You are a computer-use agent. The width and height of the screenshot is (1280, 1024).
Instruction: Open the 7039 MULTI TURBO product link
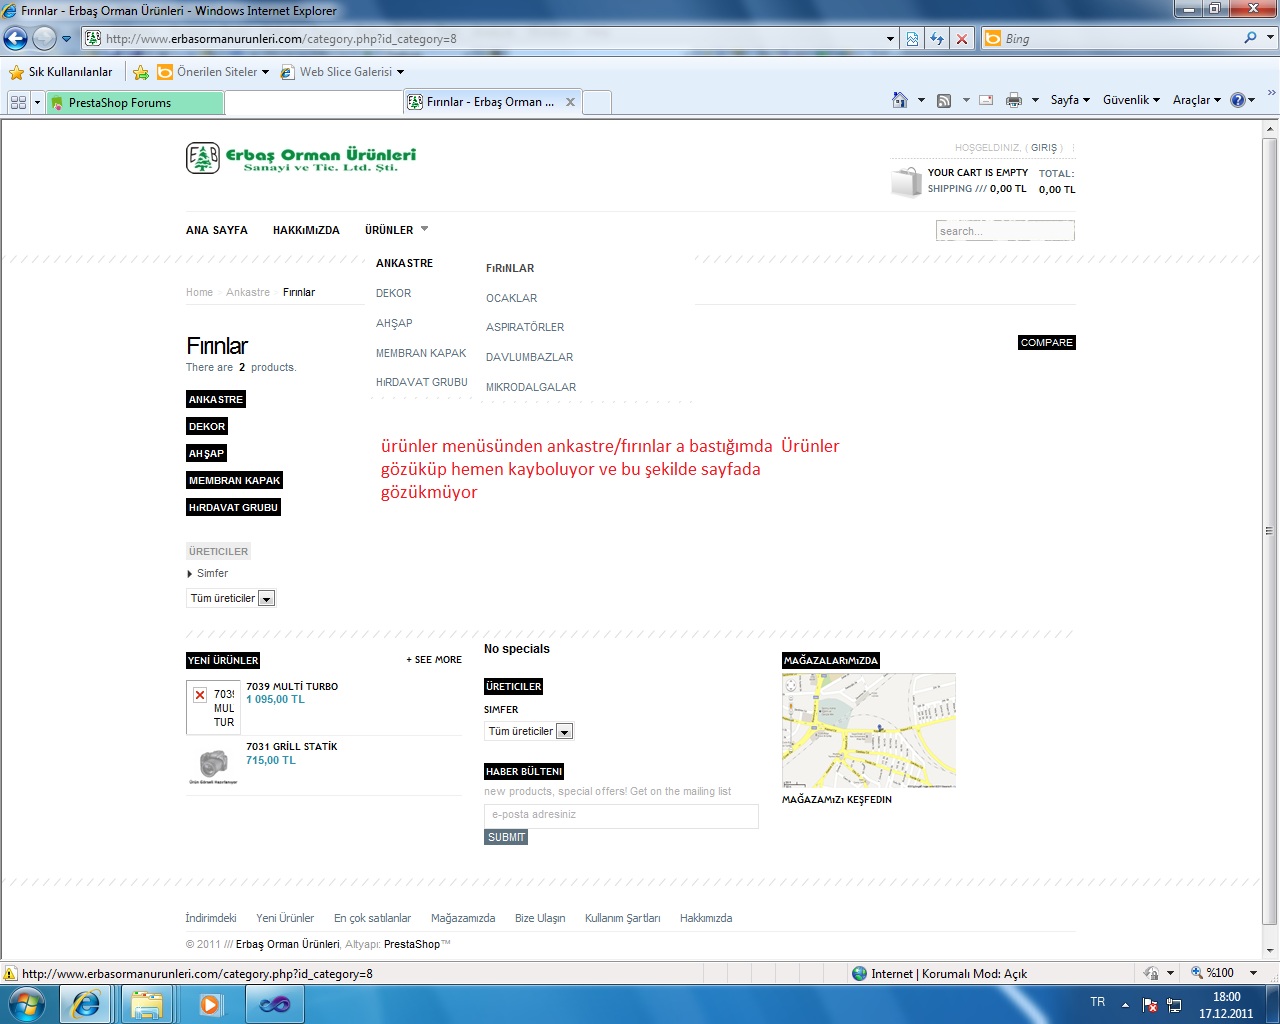click(x=292, y=687)
